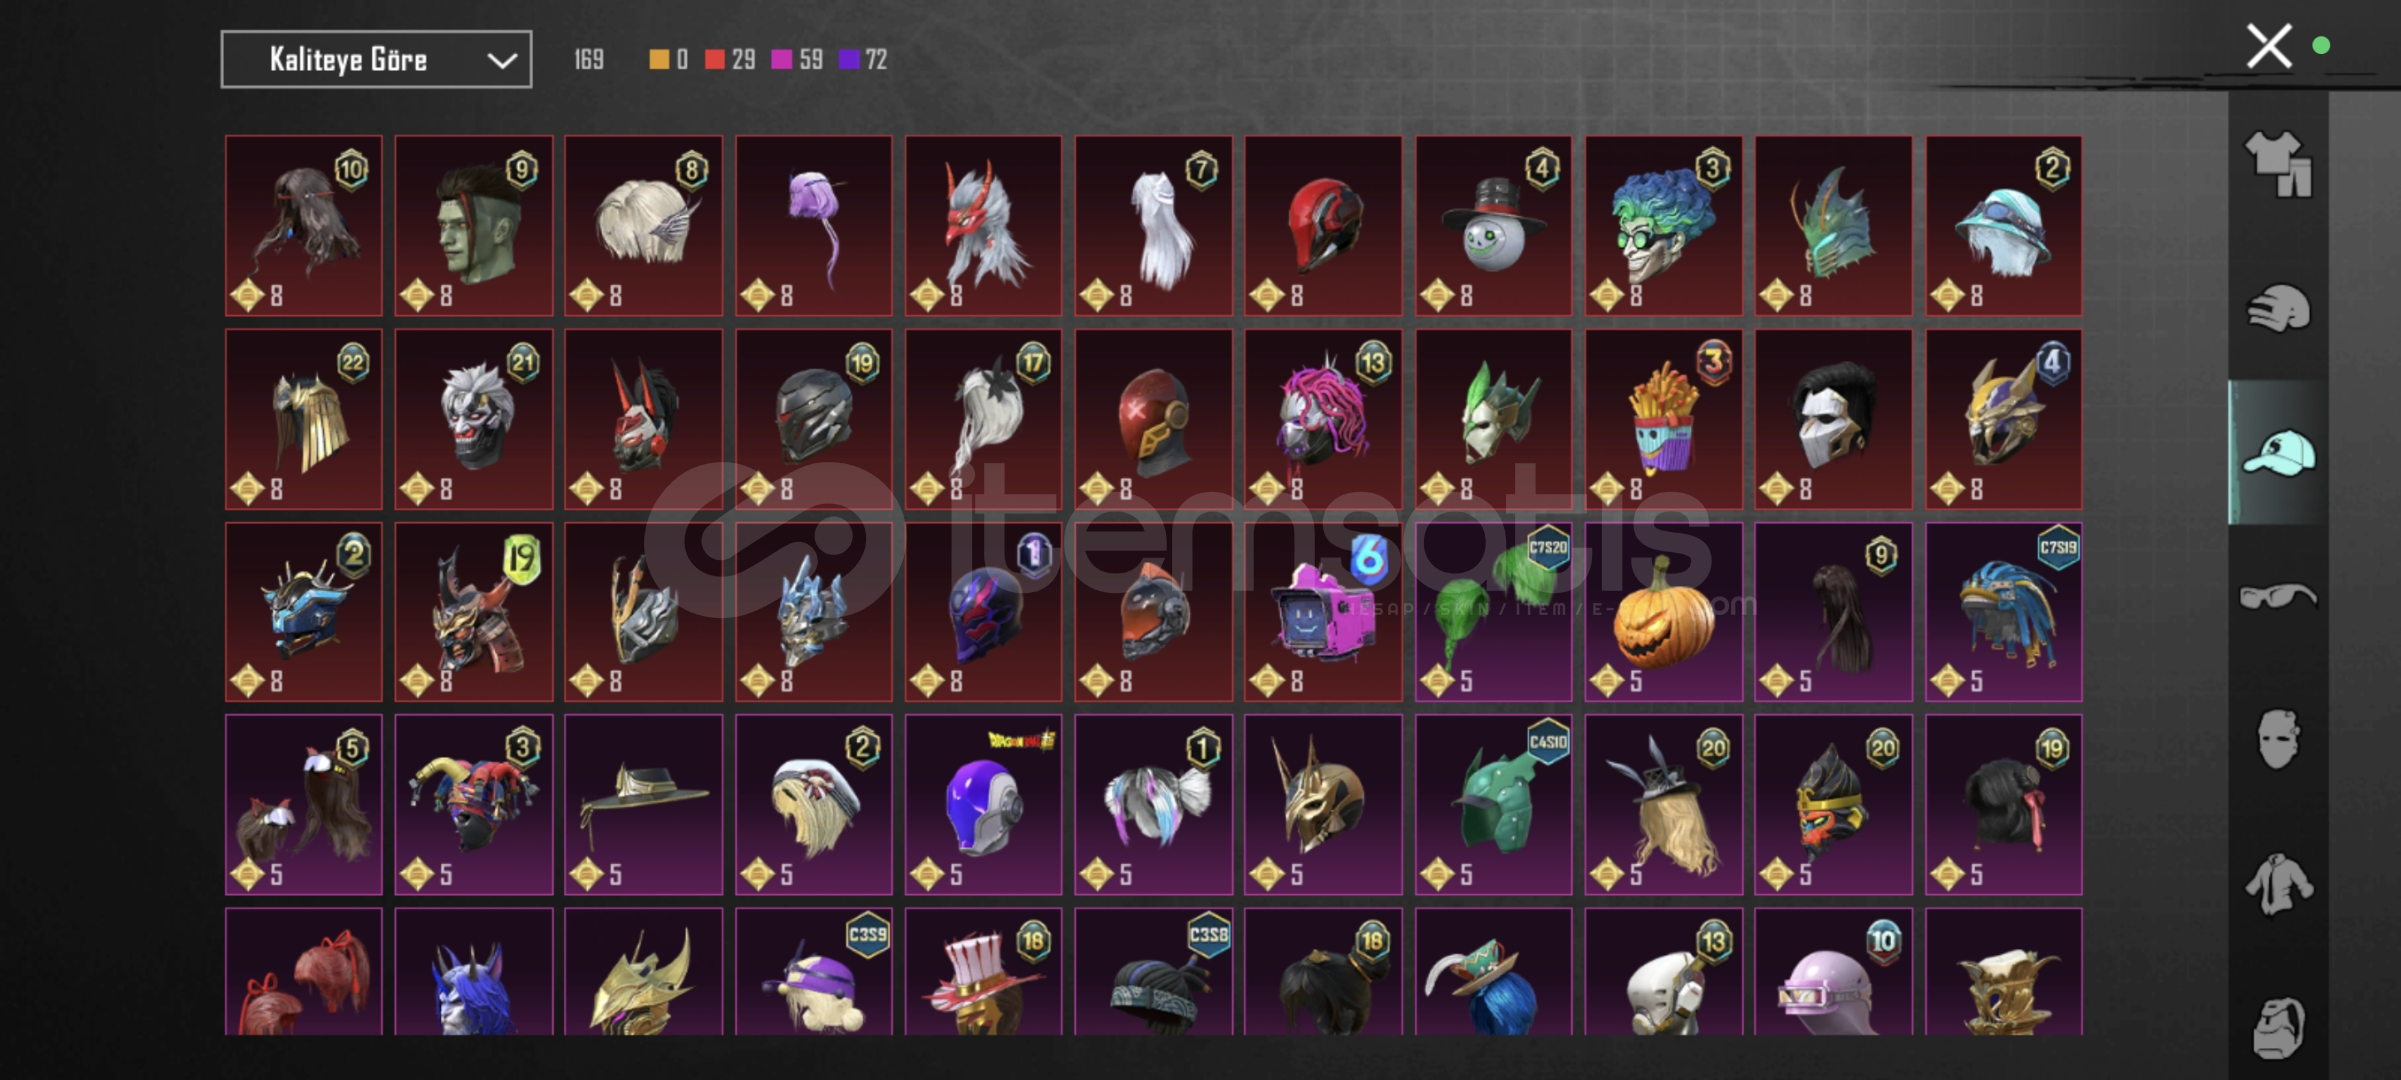This screenshot has height=1080, width=2401.
Task: Click the dropdown chevron arrow of sort box
Action: [502, 61]
